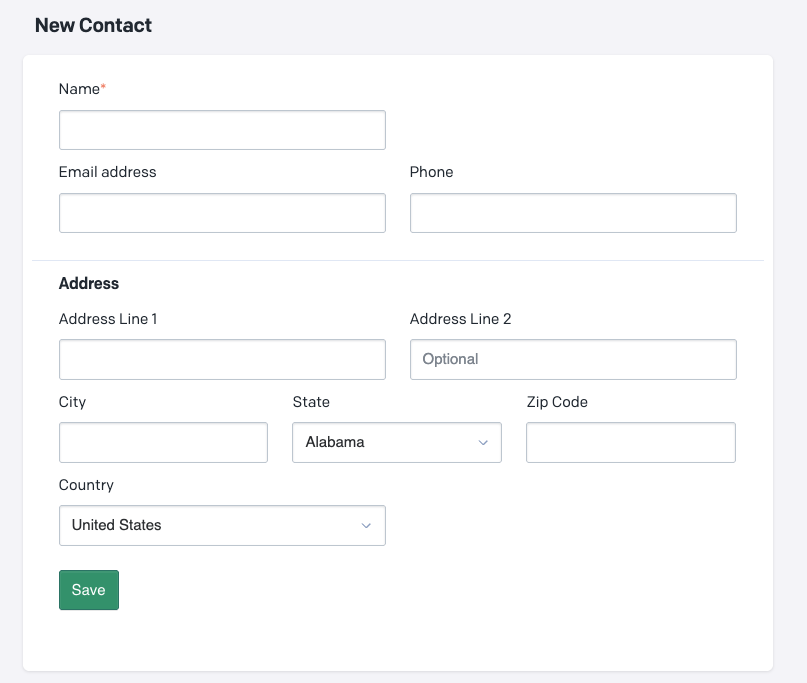Click into the Phone field
Viewport: 807px width, 683px height.
point(573,213)
